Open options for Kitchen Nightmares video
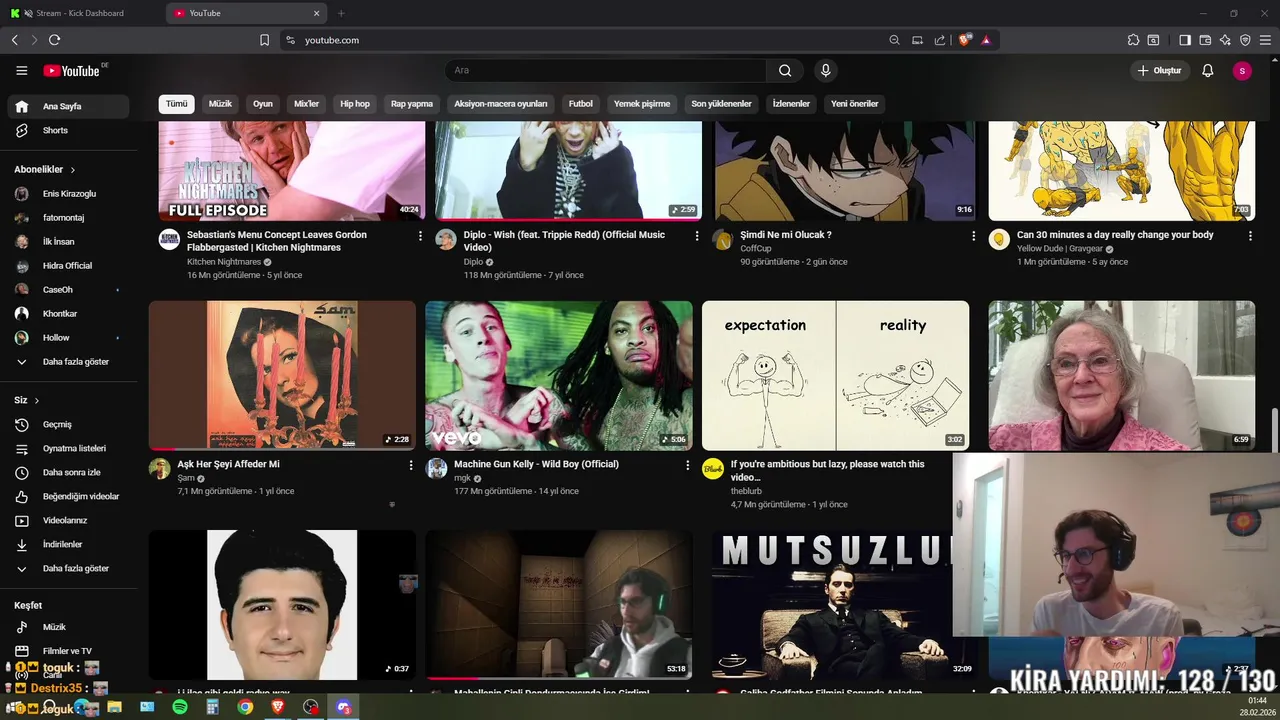 [420, 236]
